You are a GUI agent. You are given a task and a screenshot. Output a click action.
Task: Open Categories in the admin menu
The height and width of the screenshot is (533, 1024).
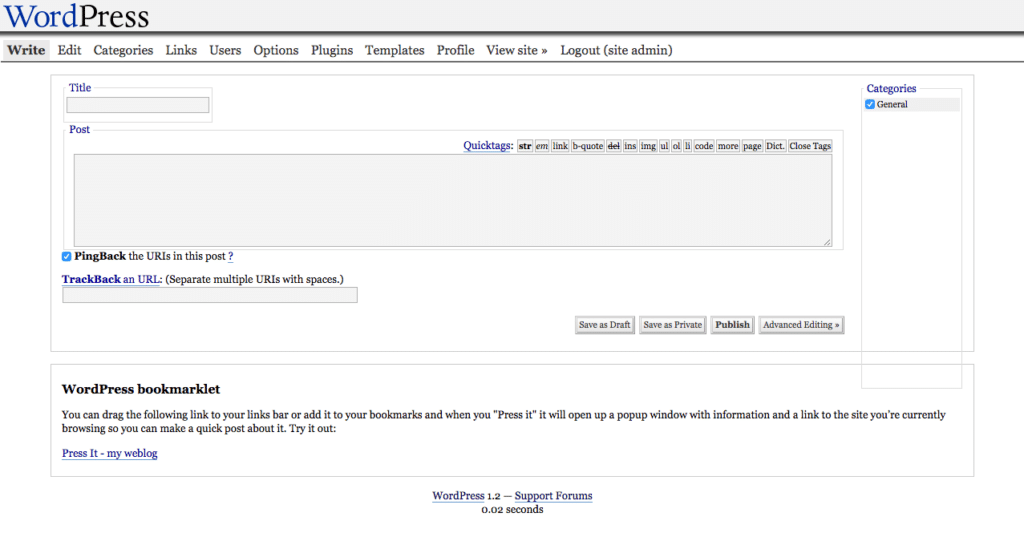point(123,50)
